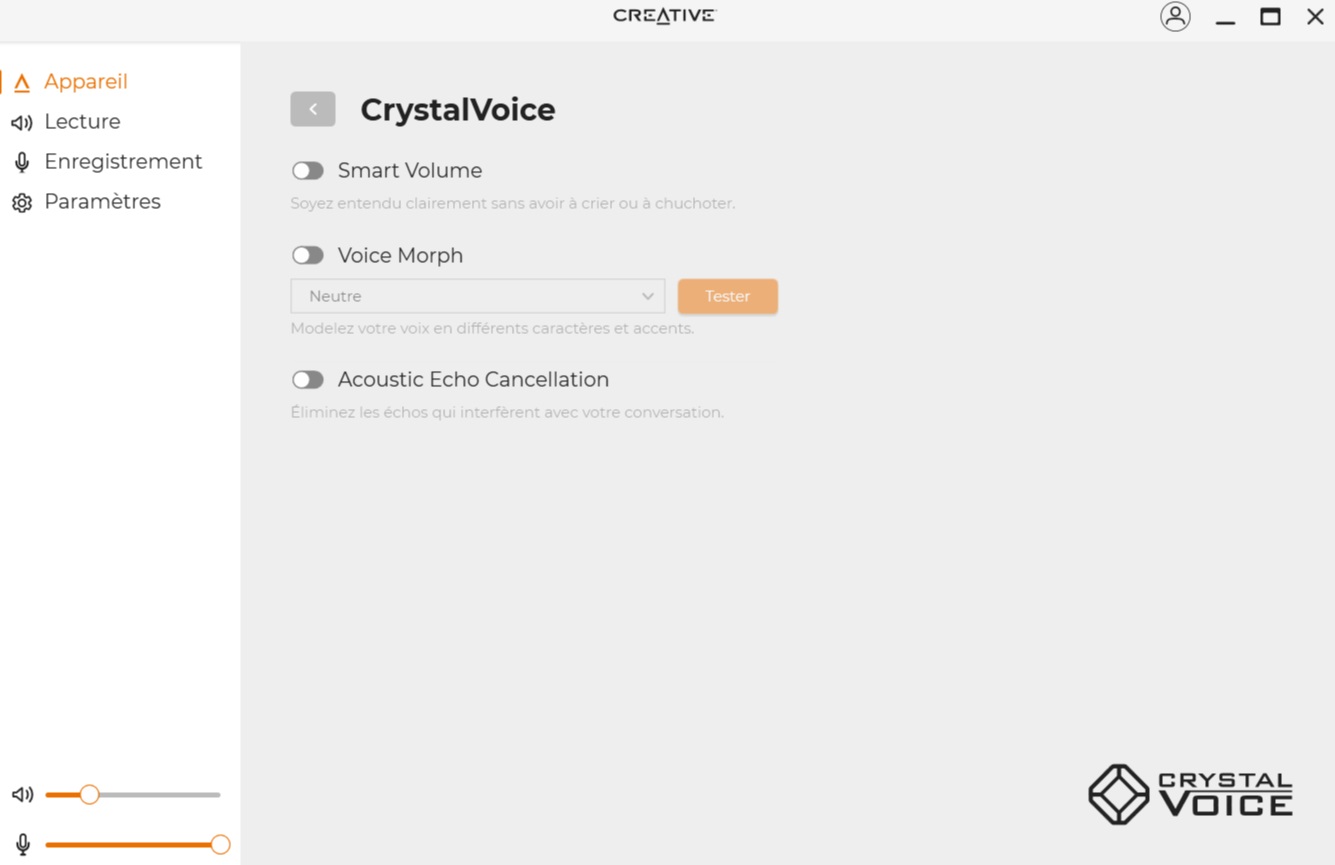Go back using the left chevron button
The height and width of the screenshot is (865, 1335).
[x=313, y=109]
